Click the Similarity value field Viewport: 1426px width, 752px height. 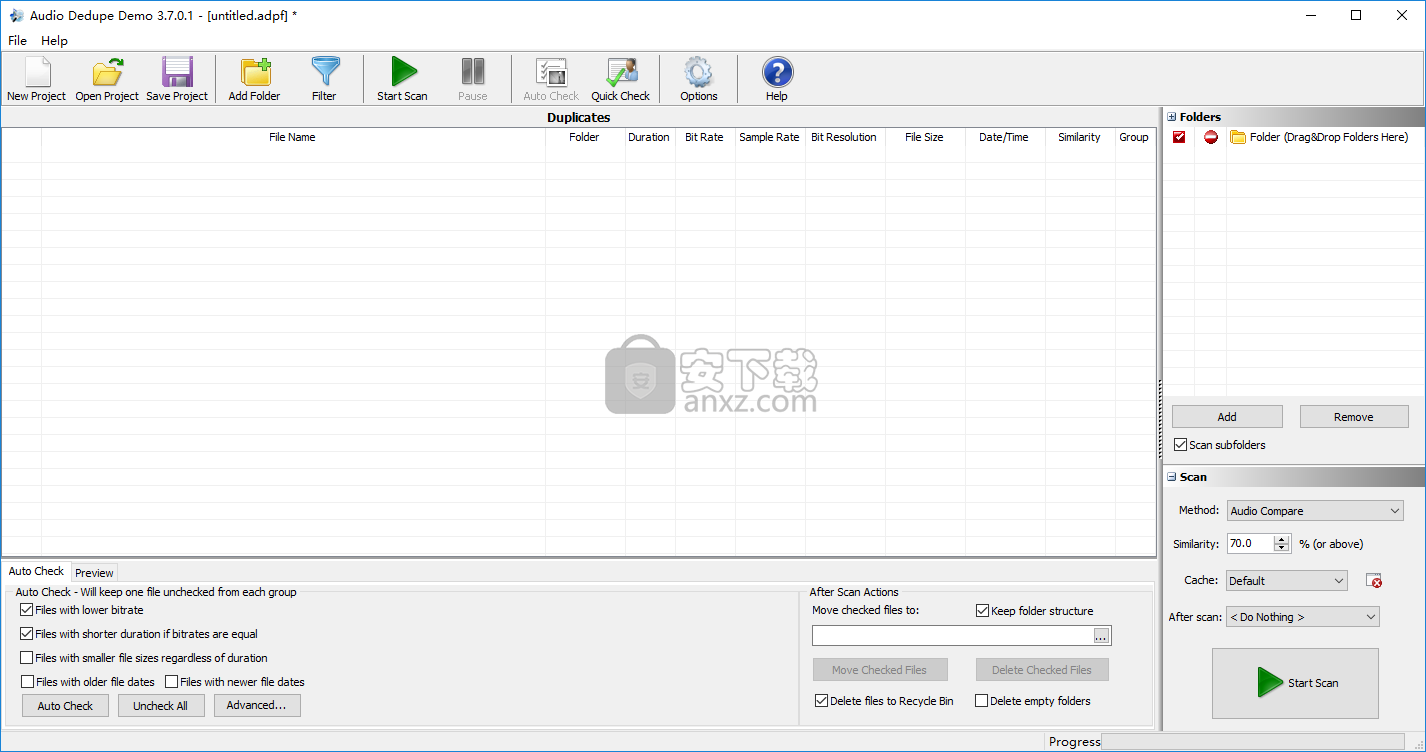1250,544
